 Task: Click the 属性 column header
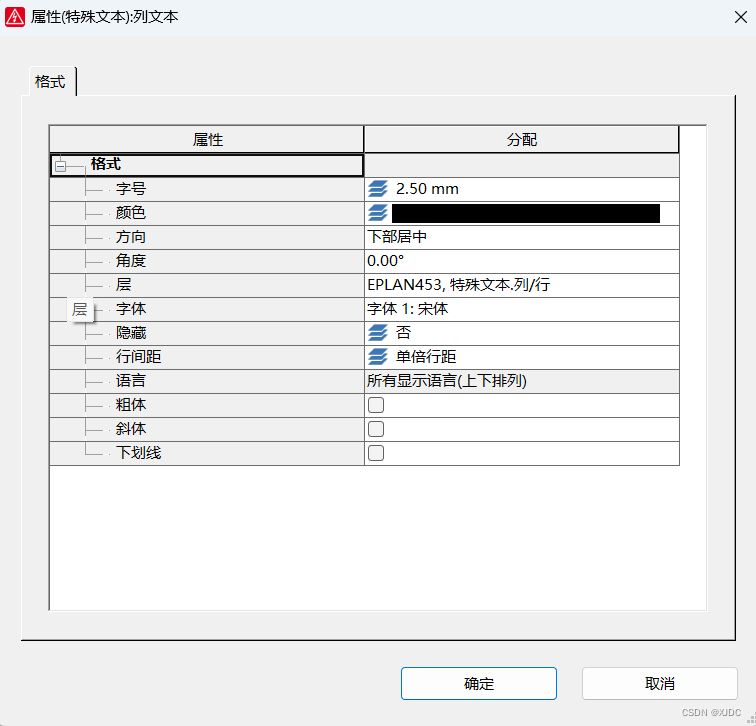pos(207,140)
